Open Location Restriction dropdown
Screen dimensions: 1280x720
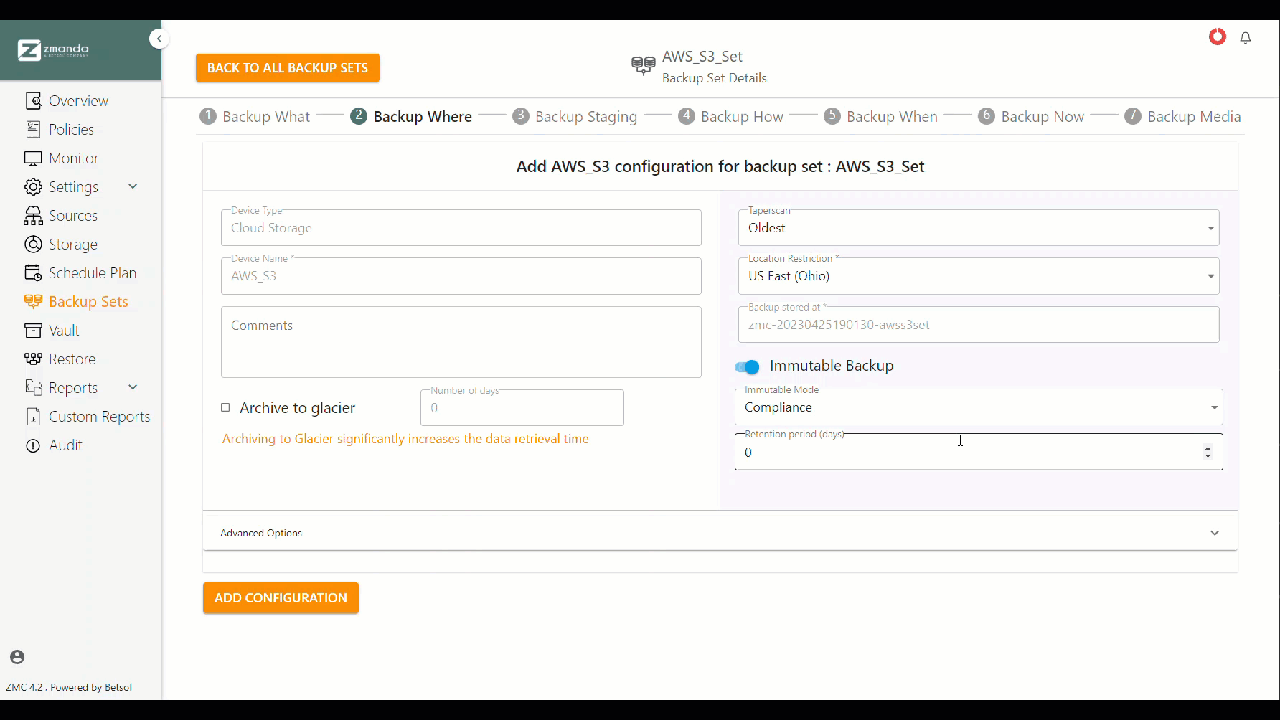[x=978, y=276]
